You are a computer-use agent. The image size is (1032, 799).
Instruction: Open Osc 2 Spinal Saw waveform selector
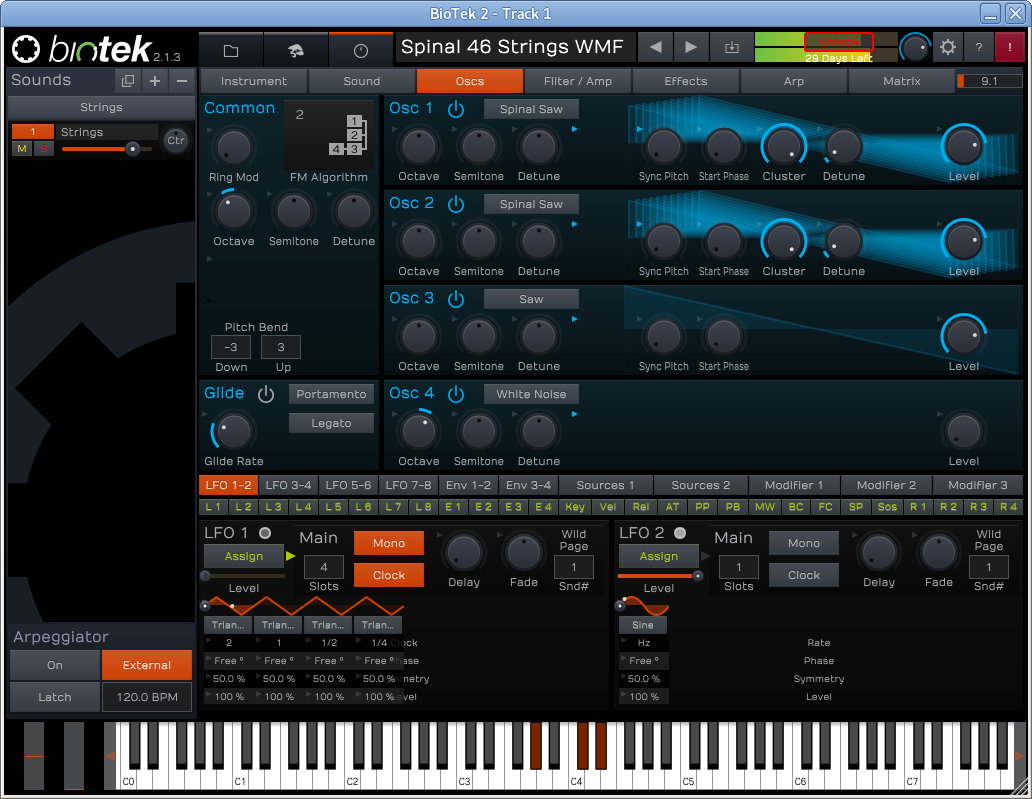[531, 204]
